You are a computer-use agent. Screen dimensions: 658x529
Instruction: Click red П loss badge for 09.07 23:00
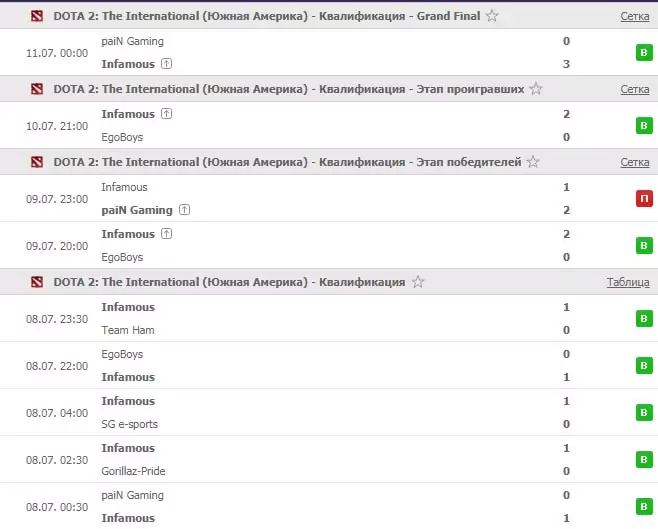point(644,198)
